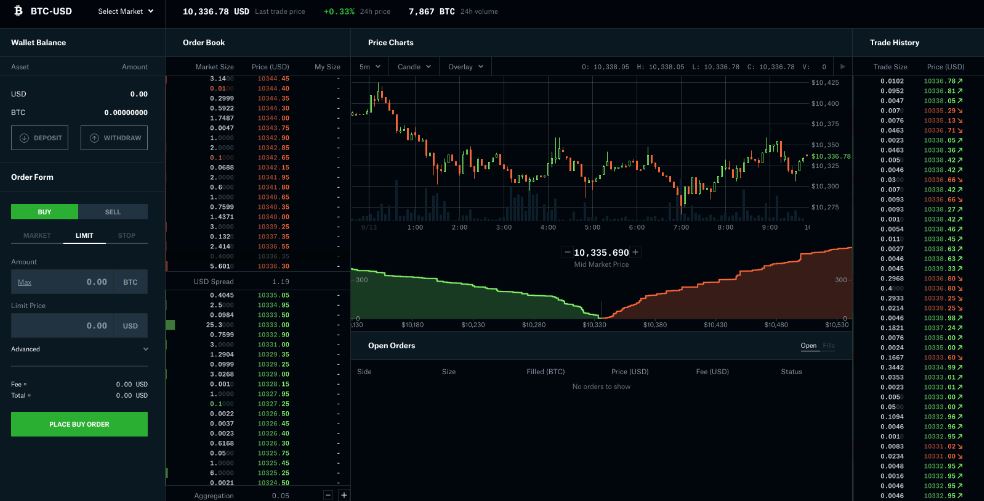Focus the Limit Price USD input field
The image size is (984, 501).
tap(80, 326)
